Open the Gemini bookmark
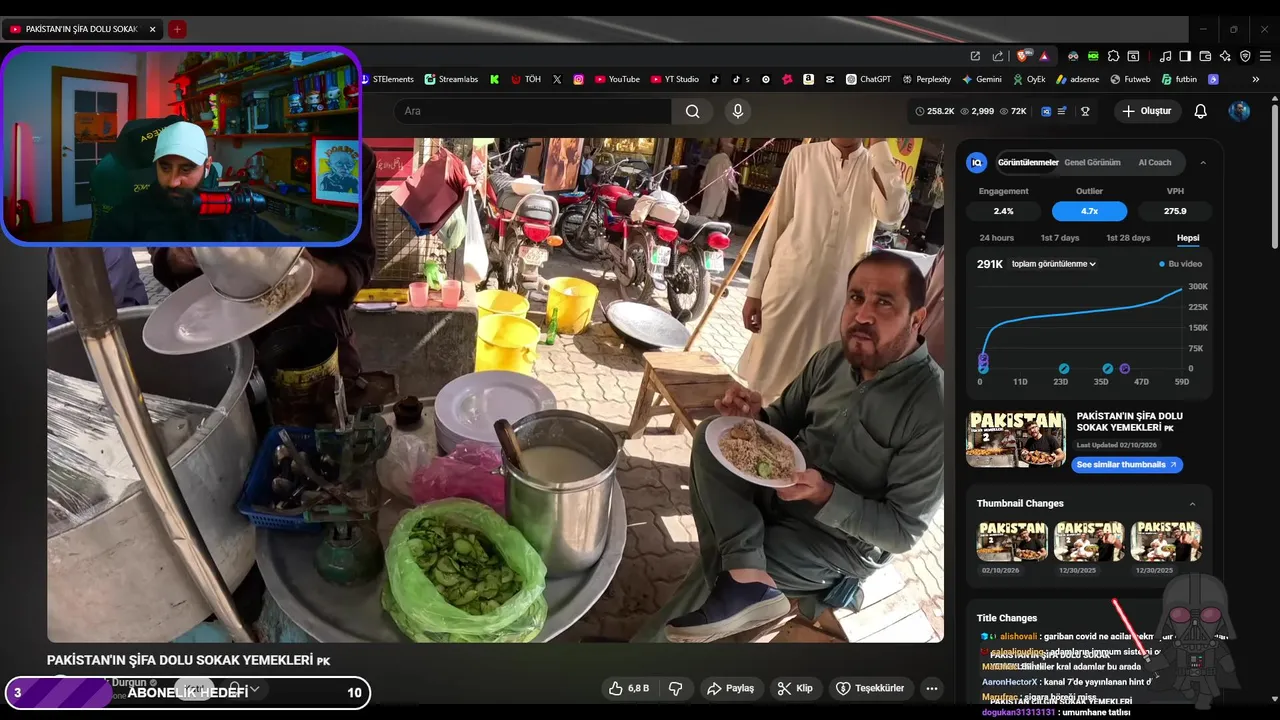 pos(982,79)
